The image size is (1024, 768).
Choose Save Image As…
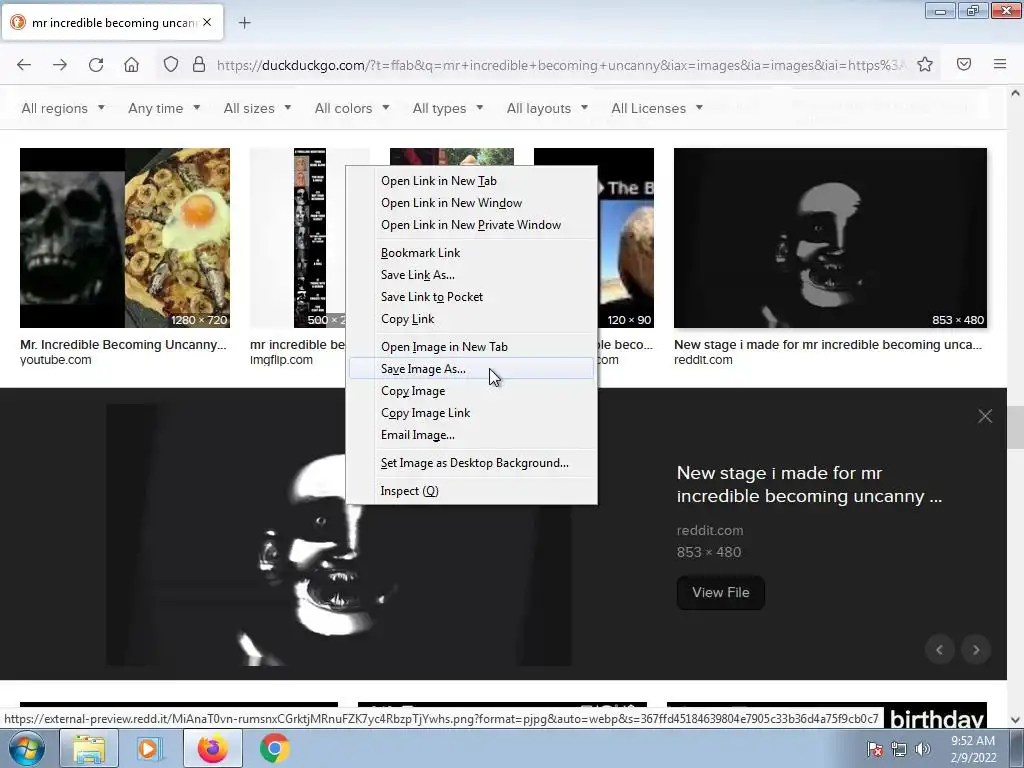[x=472, y=369]
